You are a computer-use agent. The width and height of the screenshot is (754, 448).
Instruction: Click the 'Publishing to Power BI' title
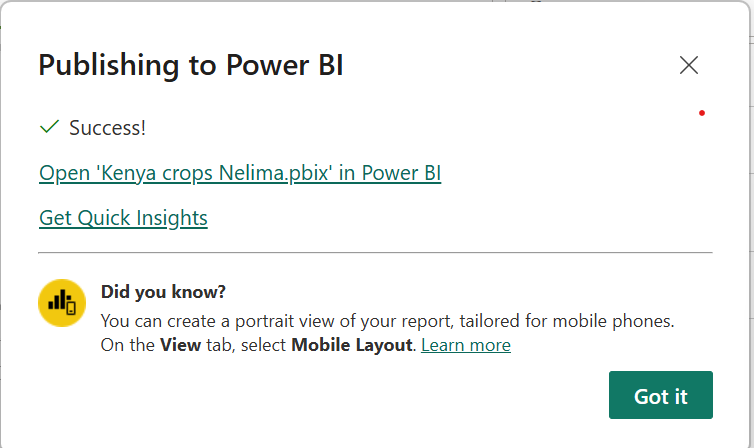click(191, 66)
